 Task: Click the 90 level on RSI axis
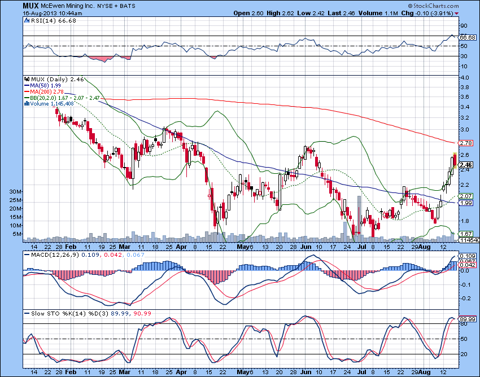click(464, 26)
